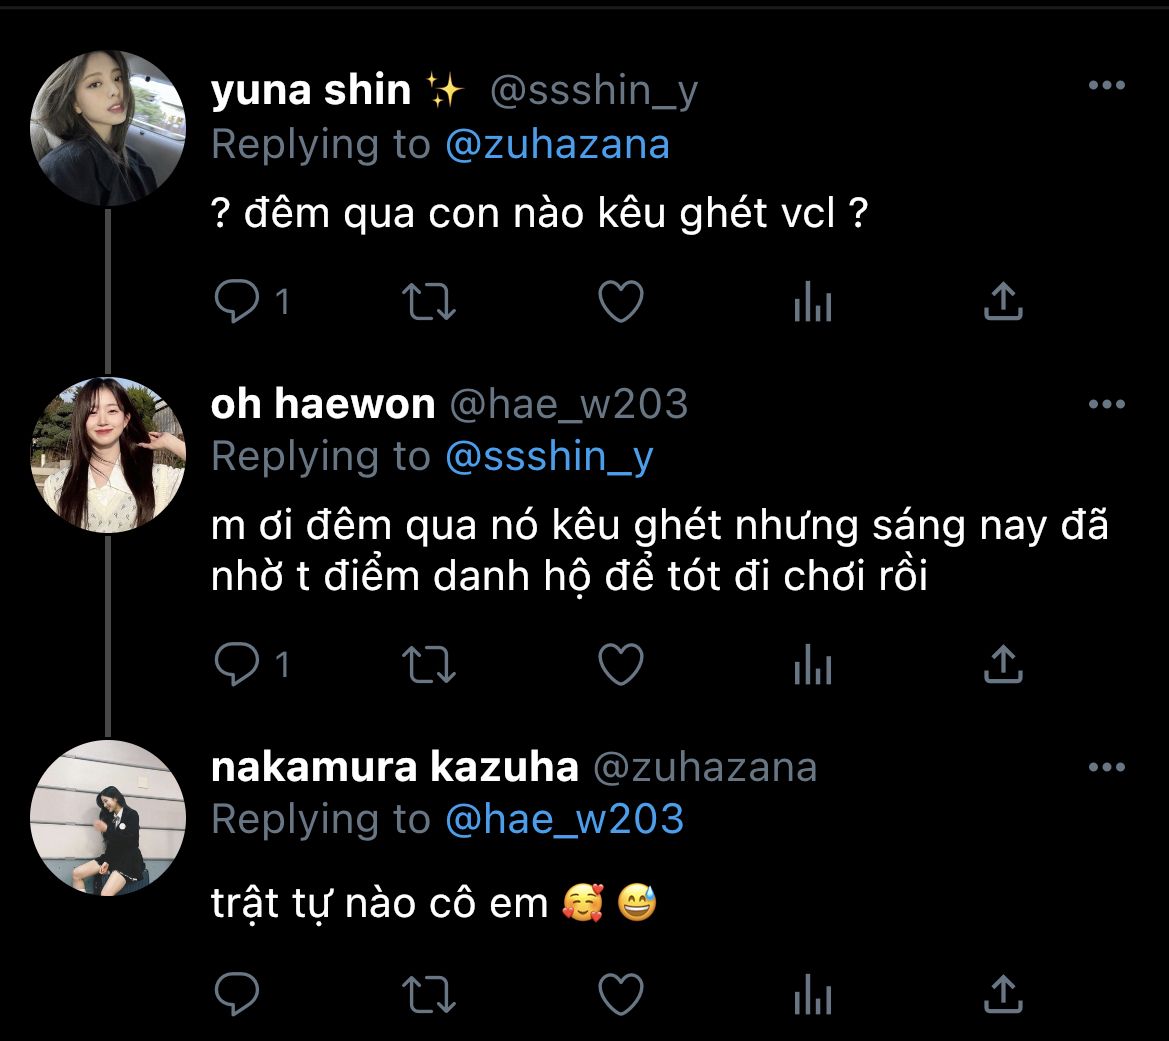Open the @hae_w203 reply mention link
The width and height of the screenshot is (1169, 1041).
564,820
